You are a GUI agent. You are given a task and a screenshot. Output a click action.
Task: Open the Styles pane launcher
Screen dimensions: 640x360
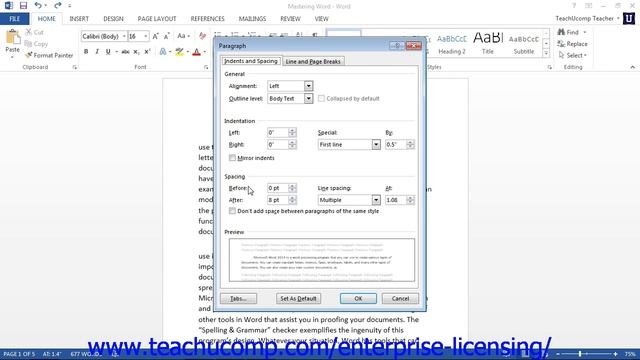[549, 67]
